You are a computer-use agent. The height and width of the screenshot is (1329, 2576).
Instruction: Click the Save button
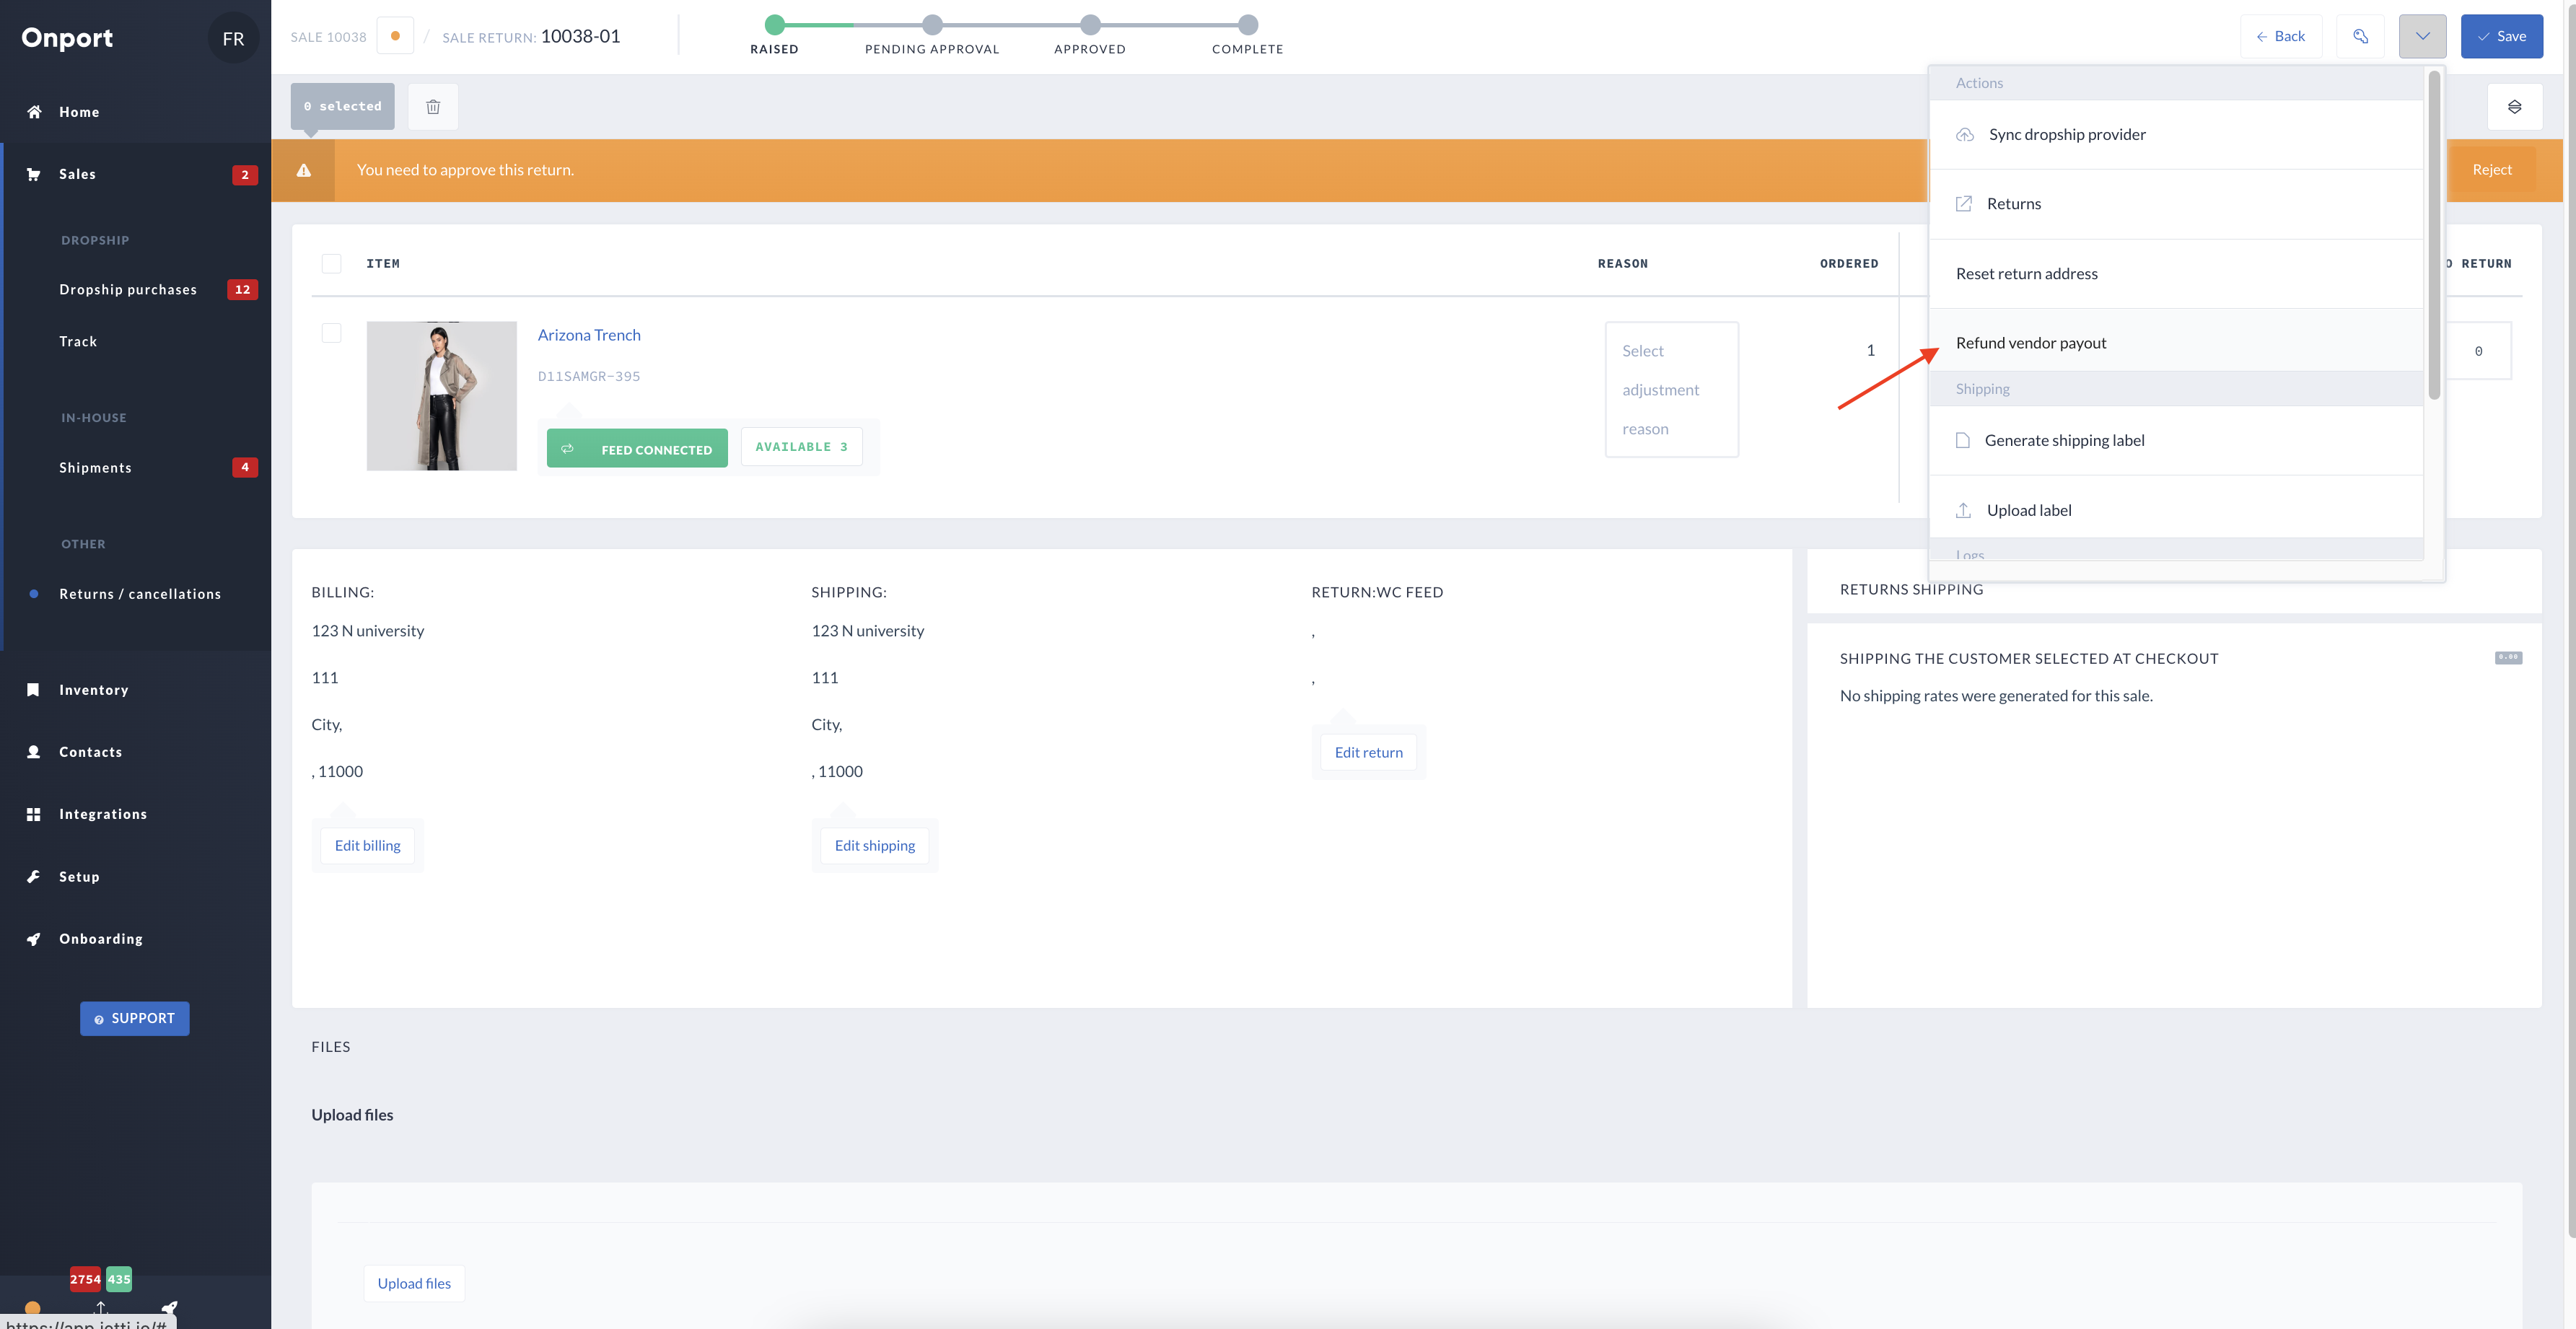pyautogui.click(x=2501, y=36)
